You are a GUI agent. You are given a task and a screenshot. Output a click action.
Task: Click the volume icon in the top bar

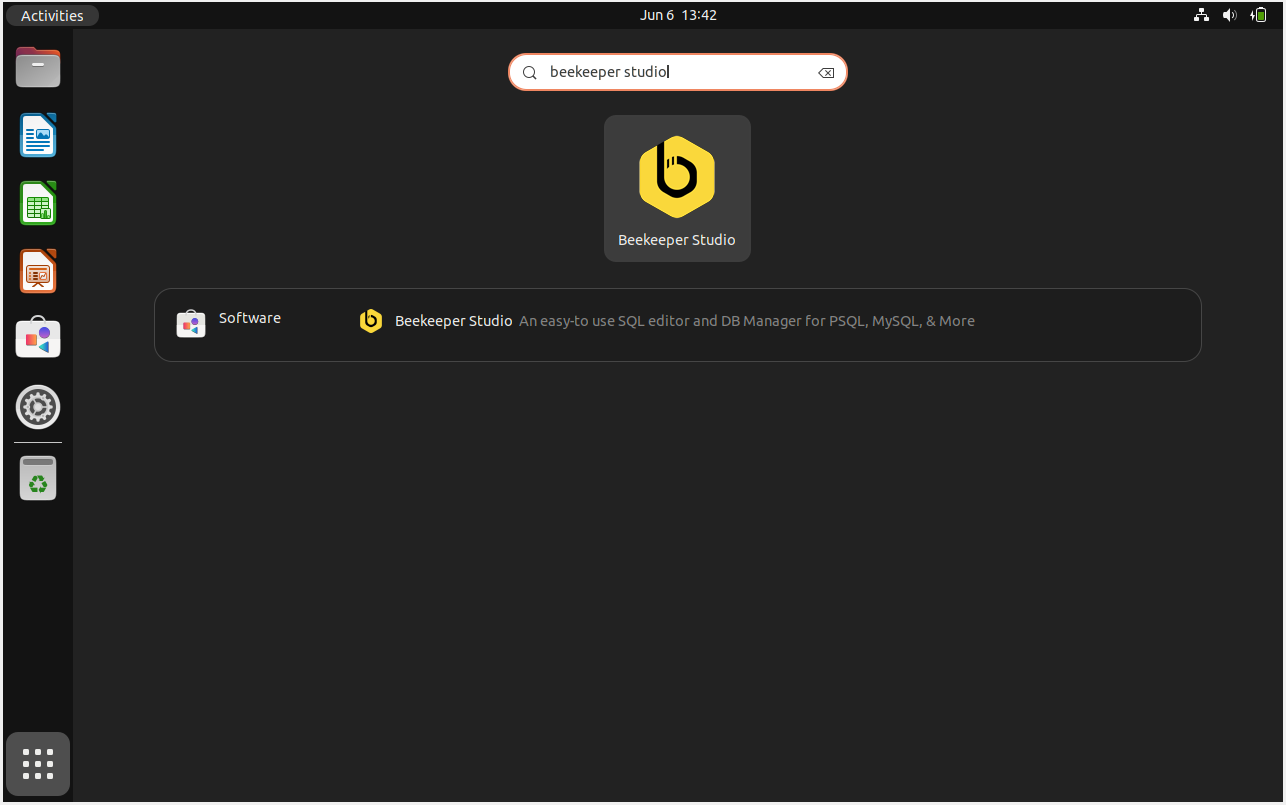(x=1230, y=15)
